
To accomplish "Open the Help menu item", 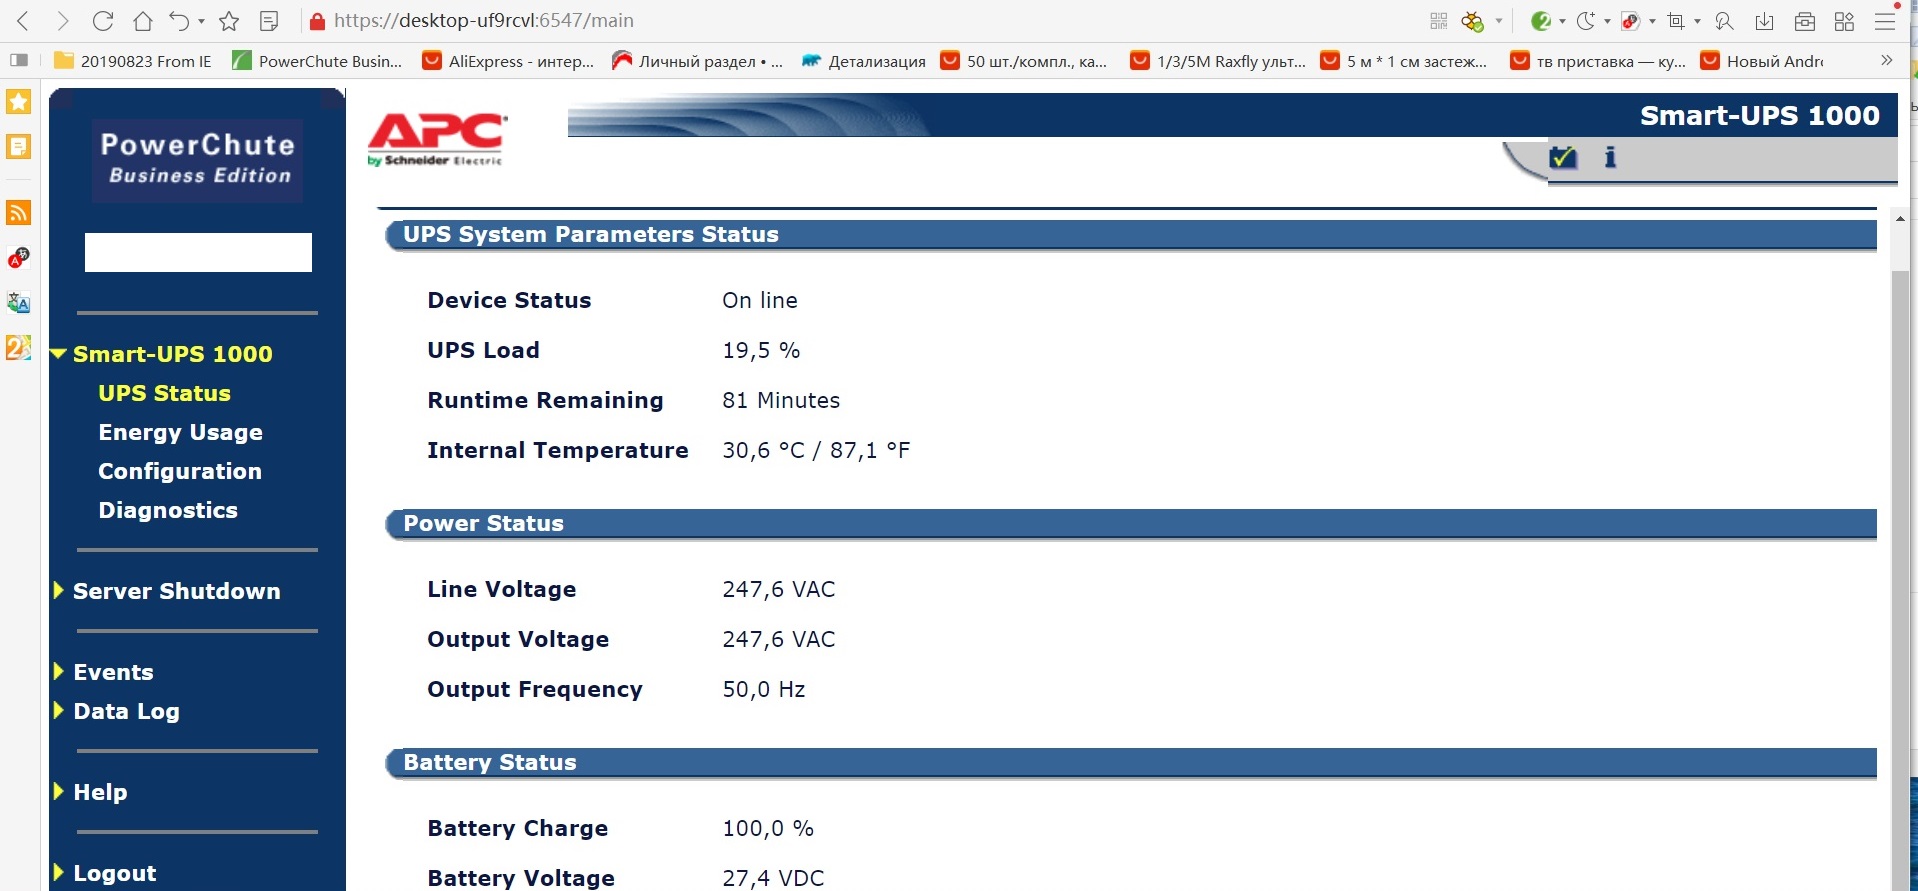I will point(100,792).
